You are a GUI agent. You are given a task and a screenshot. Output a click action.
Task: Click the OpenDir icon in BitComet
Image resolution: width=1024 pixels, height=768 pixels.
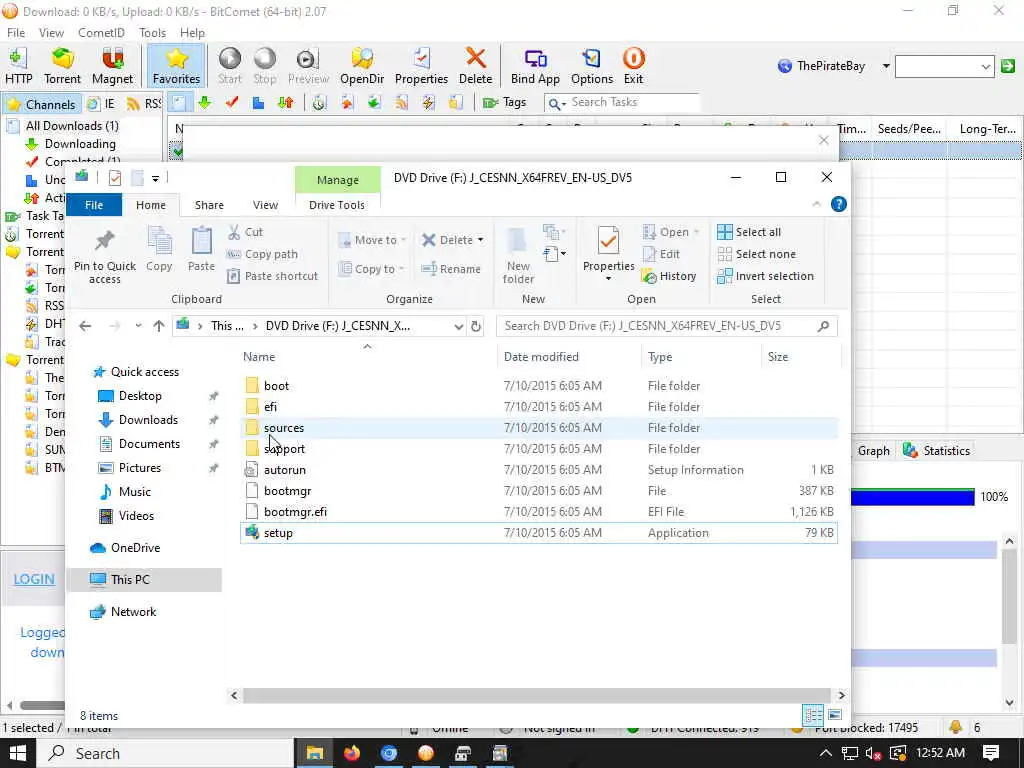click(362, 66)
